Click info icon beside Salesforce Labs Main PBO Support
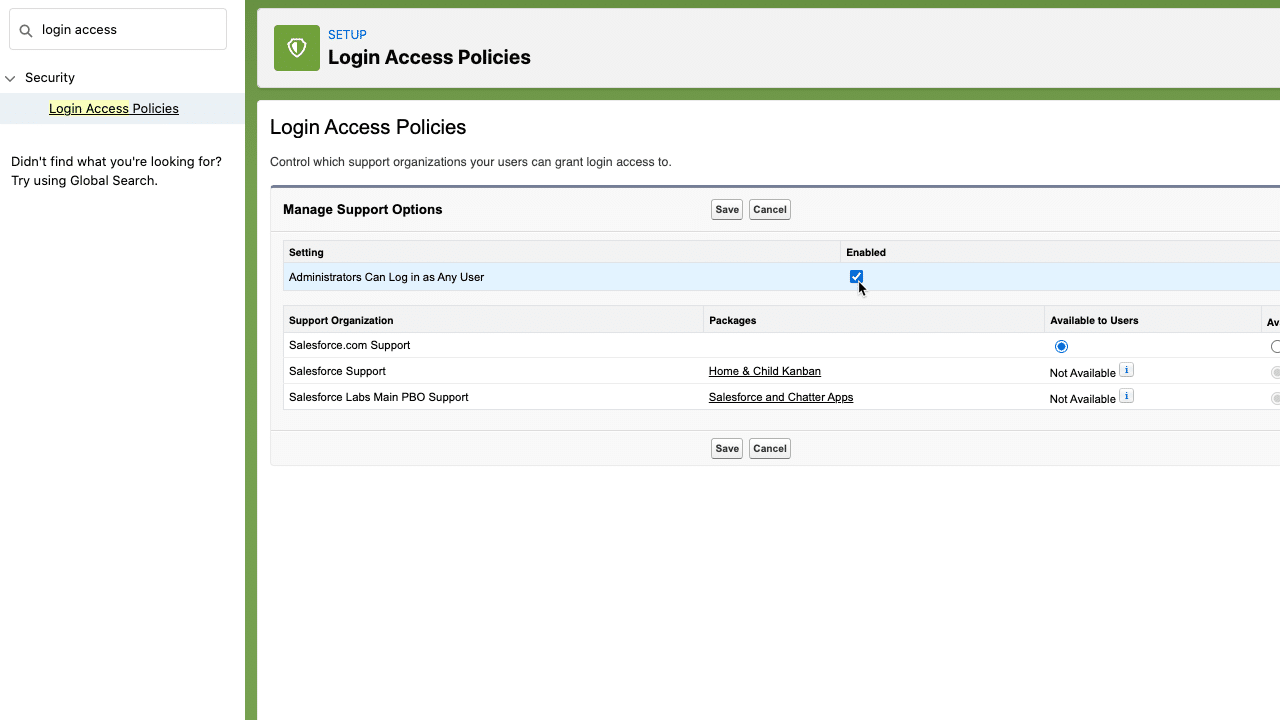Viewport: 1280px width, 720px height. [x=1126, y=396]
